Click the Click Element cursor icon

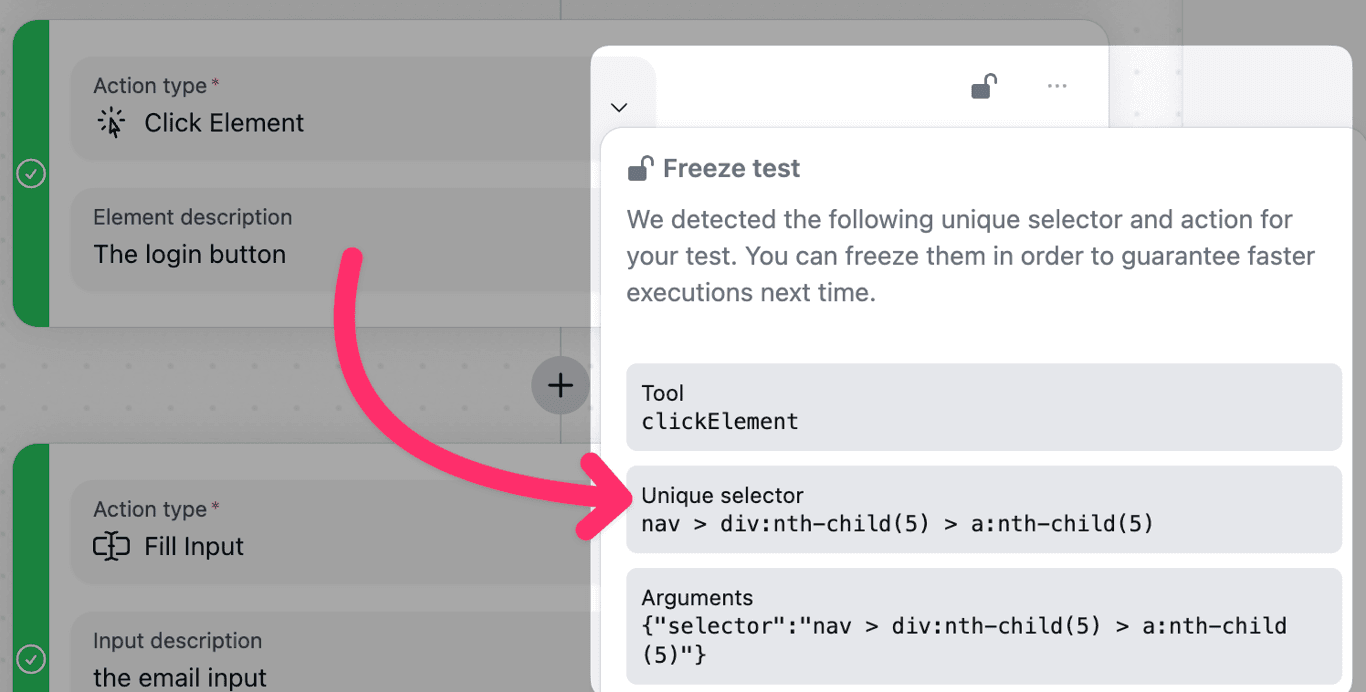click(111, 123)
